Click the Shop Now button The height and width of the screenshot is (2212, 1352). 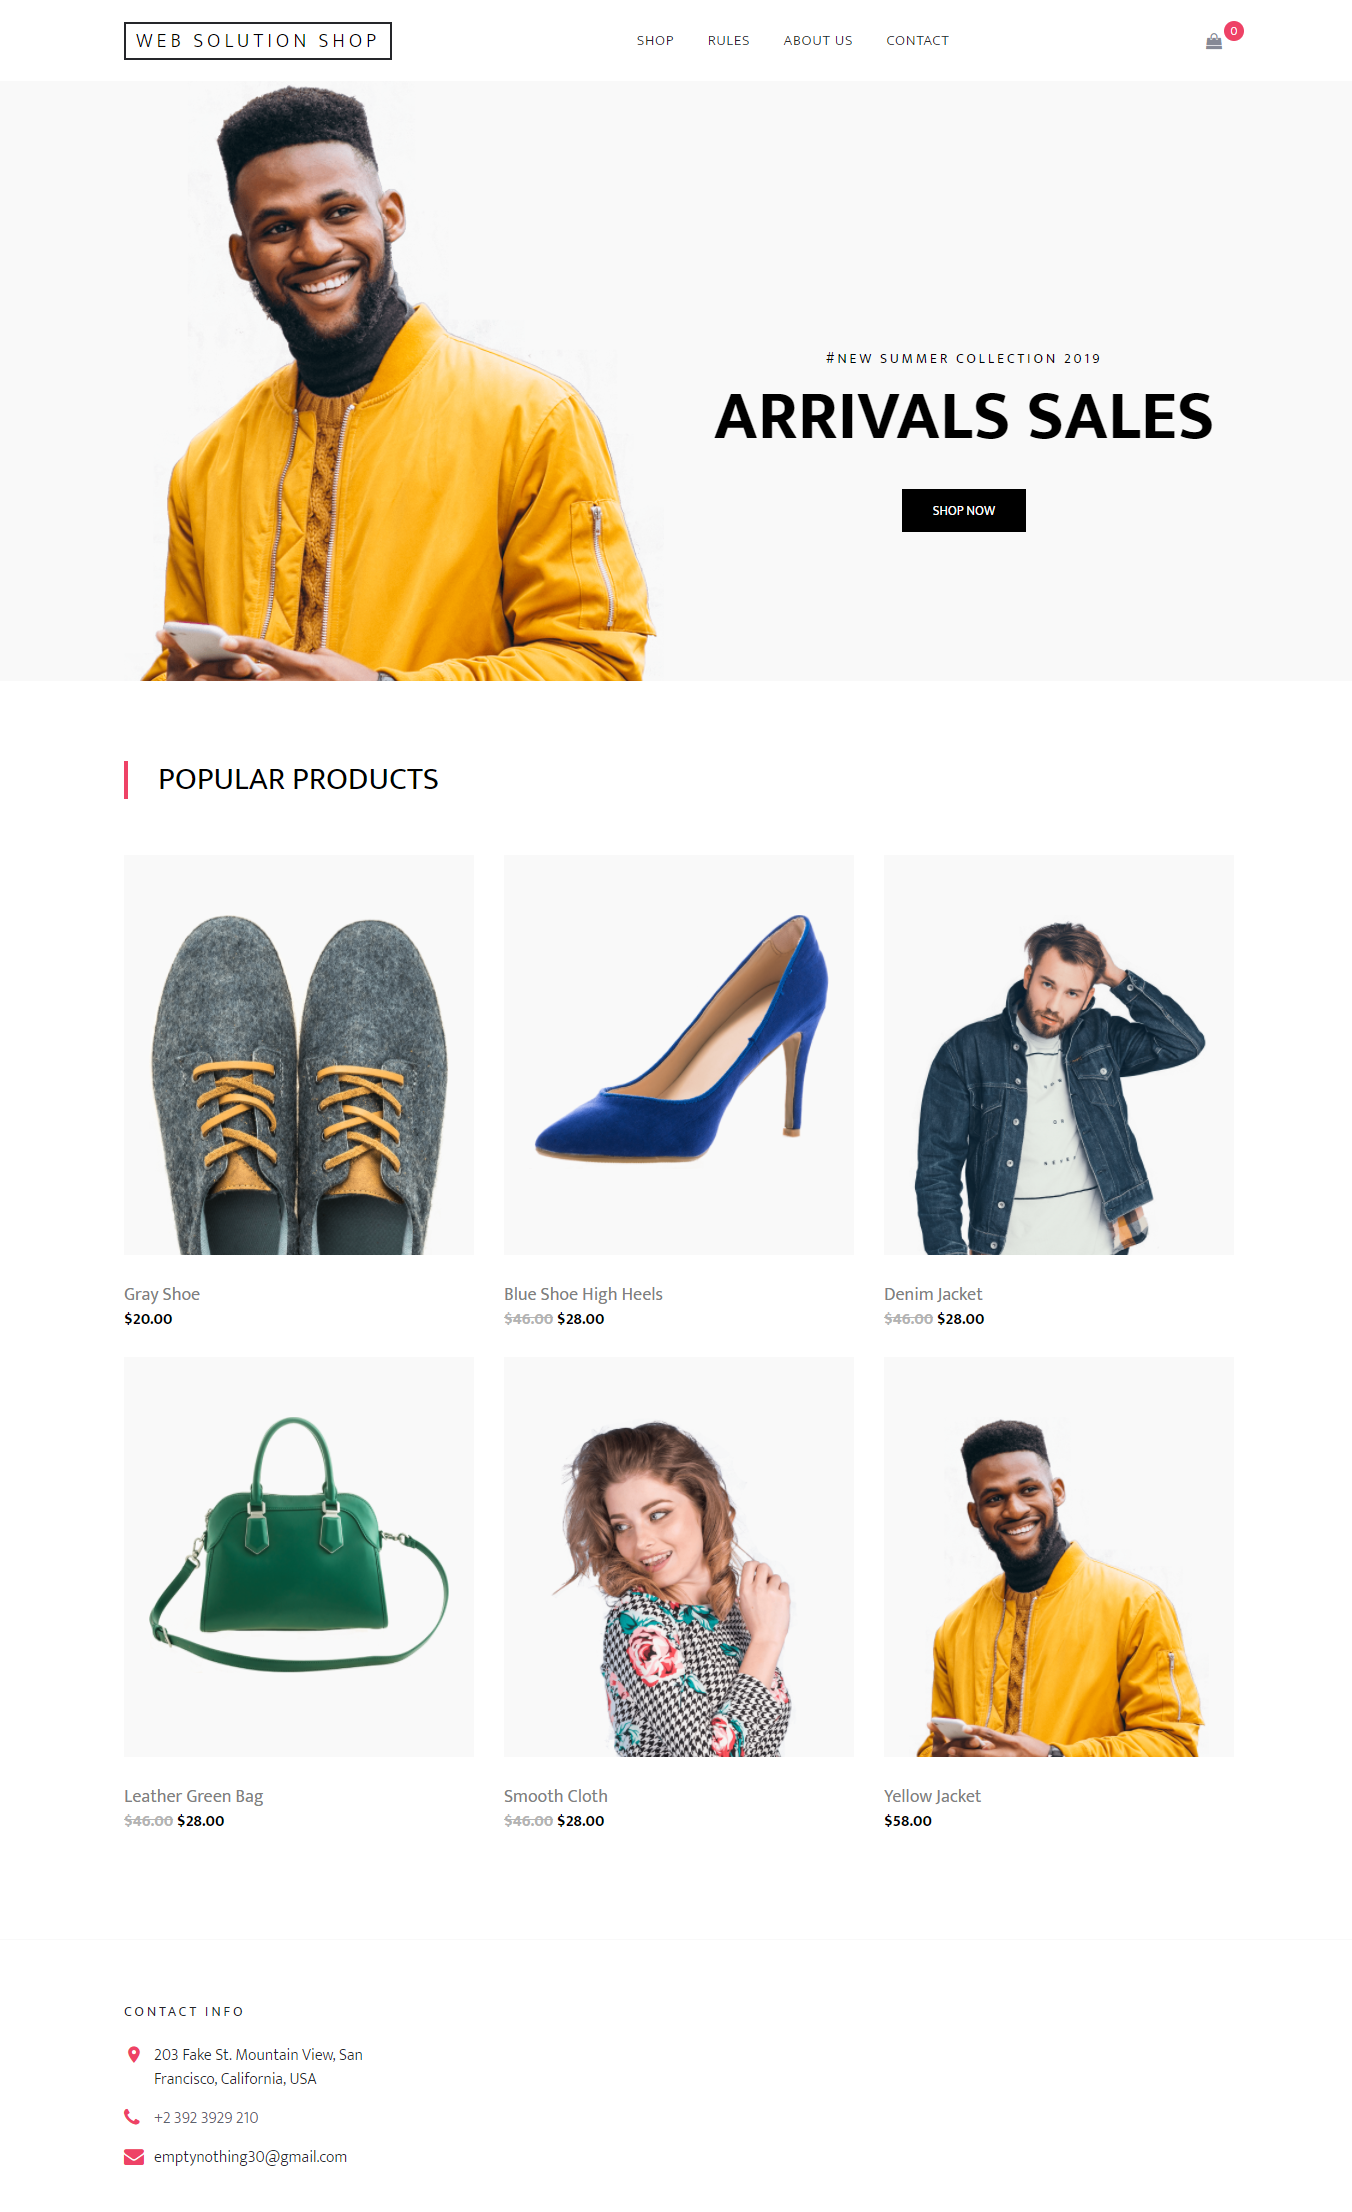pos(963,510)
